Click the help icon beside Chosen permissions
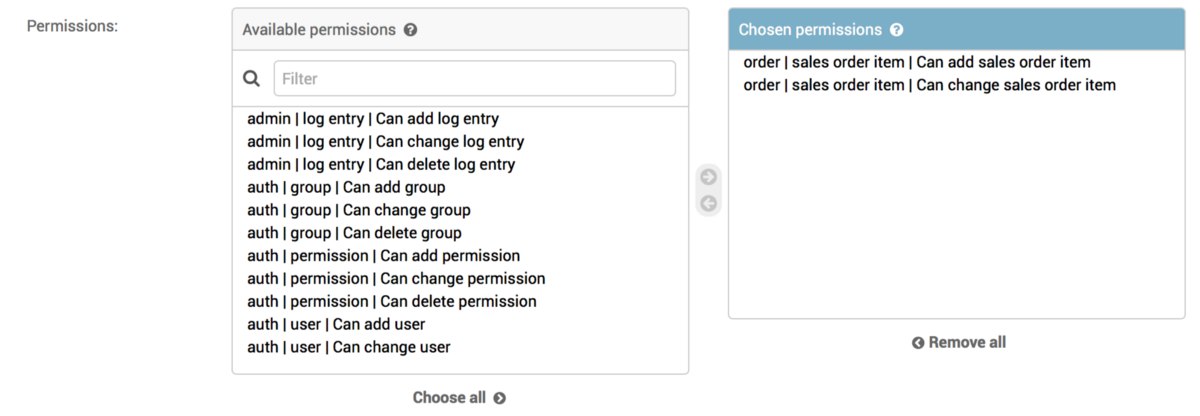The image size is (1200, 416). coord(897,30)
